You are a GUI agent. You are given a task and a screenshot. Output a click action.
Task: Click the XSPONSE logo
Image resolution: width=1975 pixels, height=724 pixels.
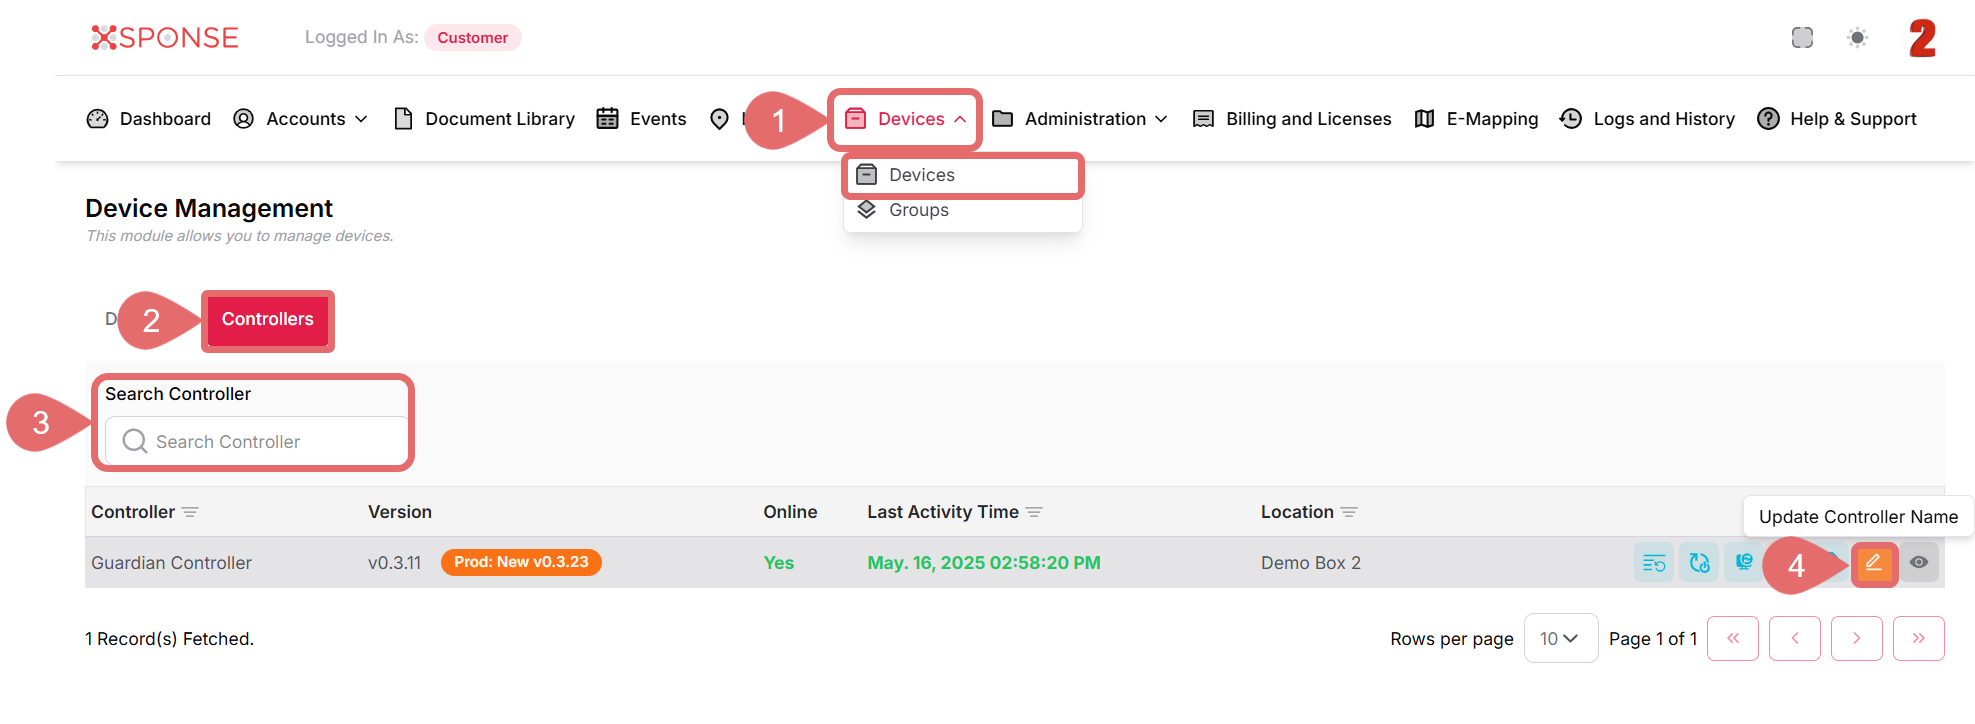[x=165, y=38]
